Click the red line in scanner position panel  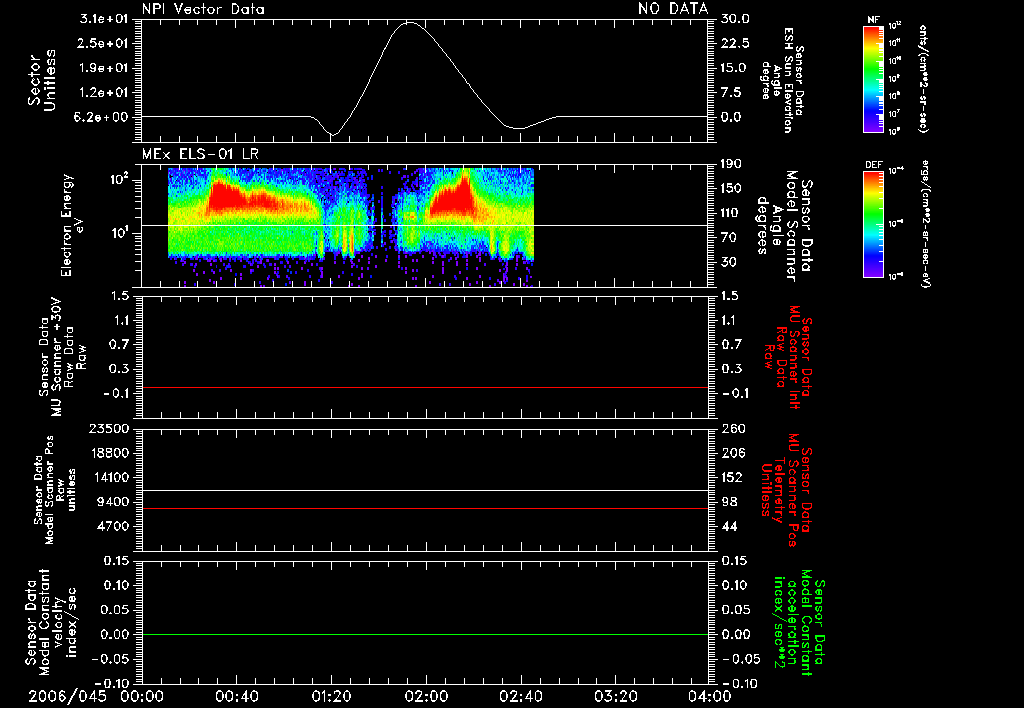point(425,508)
